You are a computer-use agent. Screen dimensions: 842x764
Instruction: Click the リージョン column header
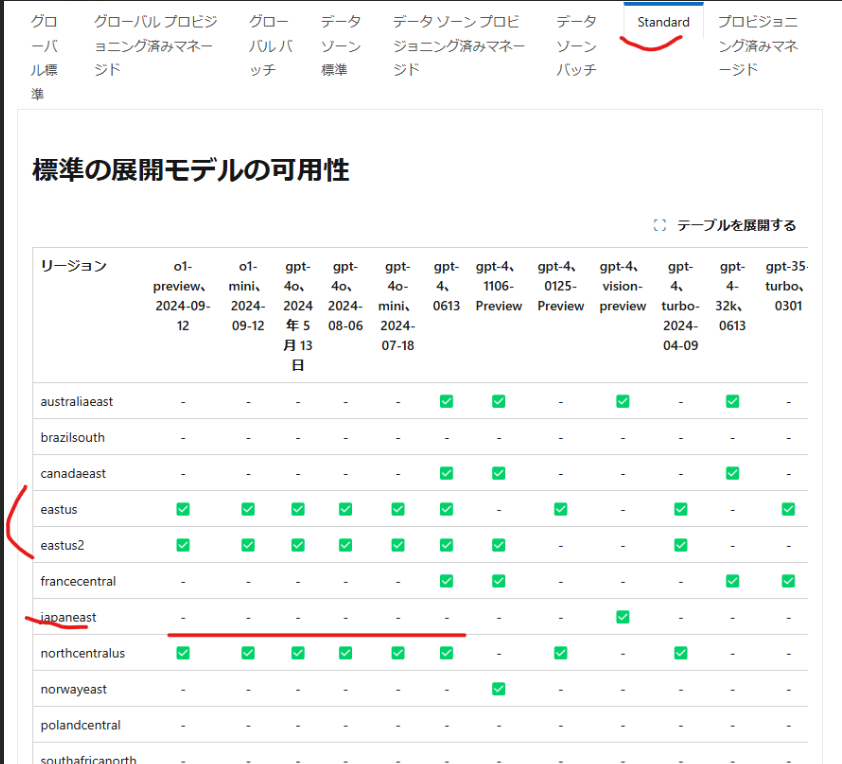coord(74,266)
